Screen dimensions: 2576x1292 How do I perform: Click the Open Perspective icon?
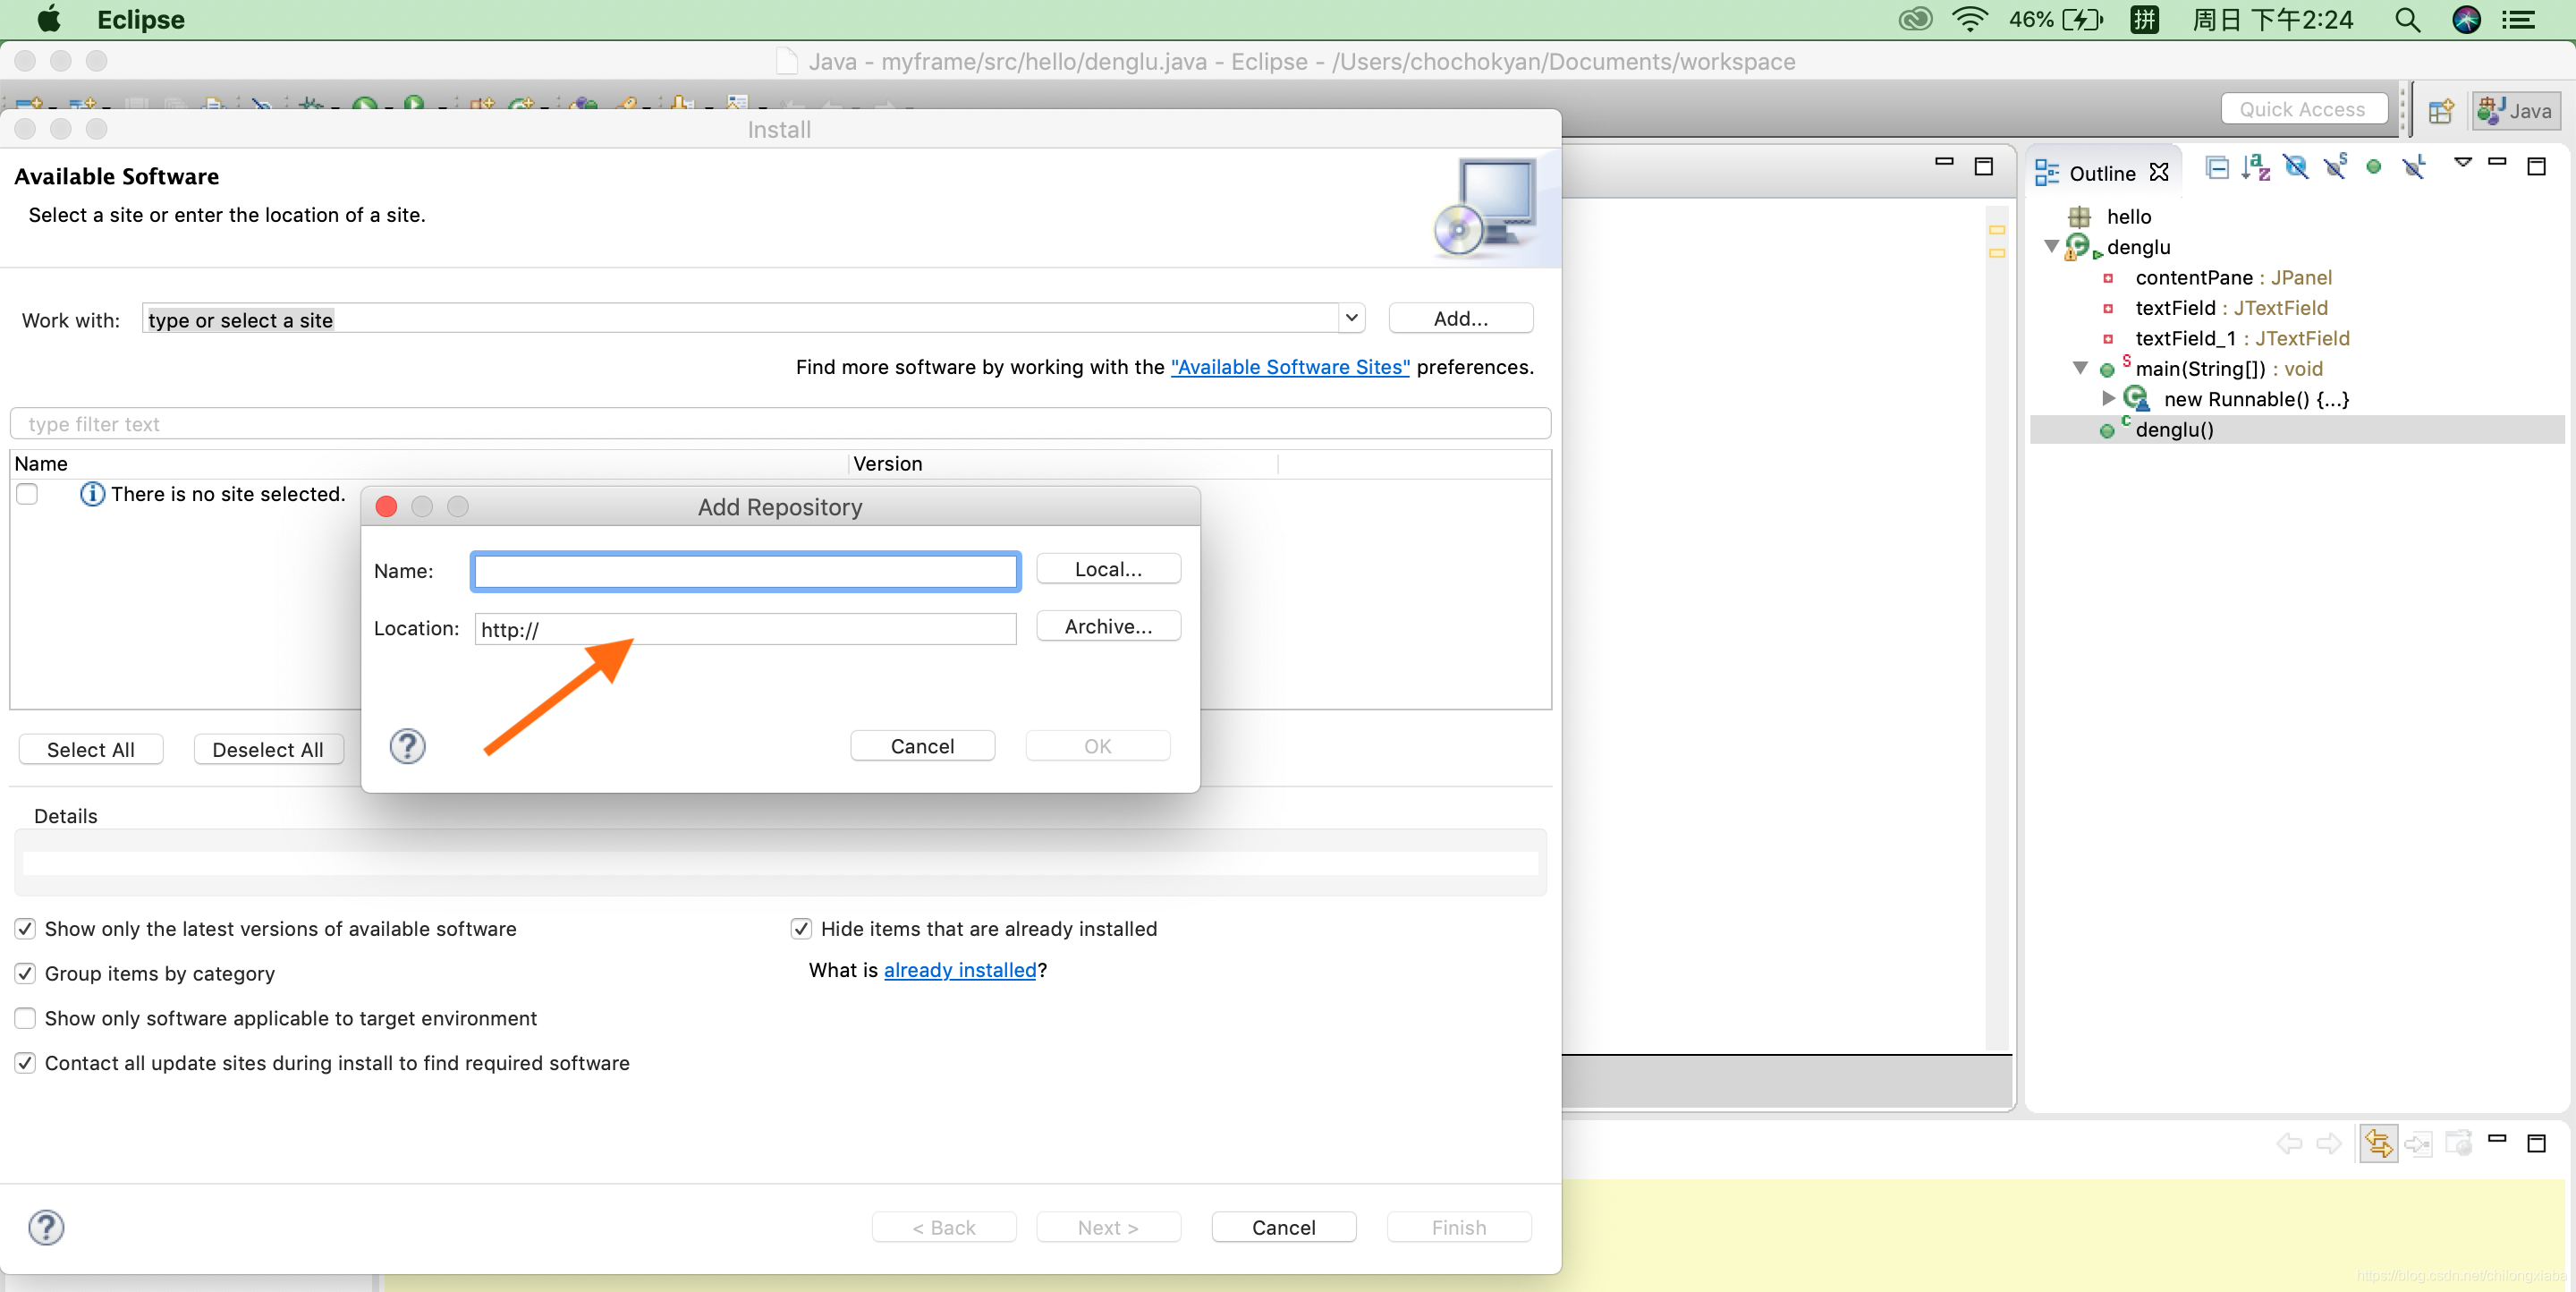(x=2440, y=111)
